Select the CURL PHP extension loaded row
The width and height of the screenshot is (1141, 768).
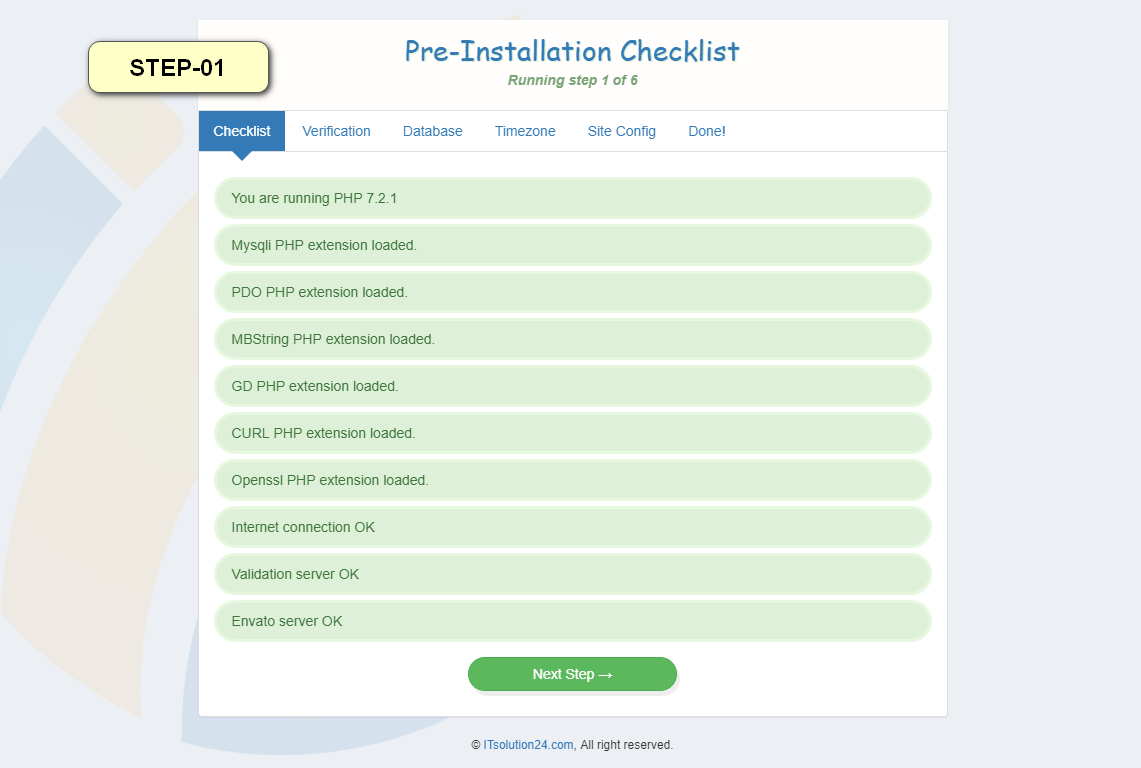pyautogui.click(x=573, y=433)
